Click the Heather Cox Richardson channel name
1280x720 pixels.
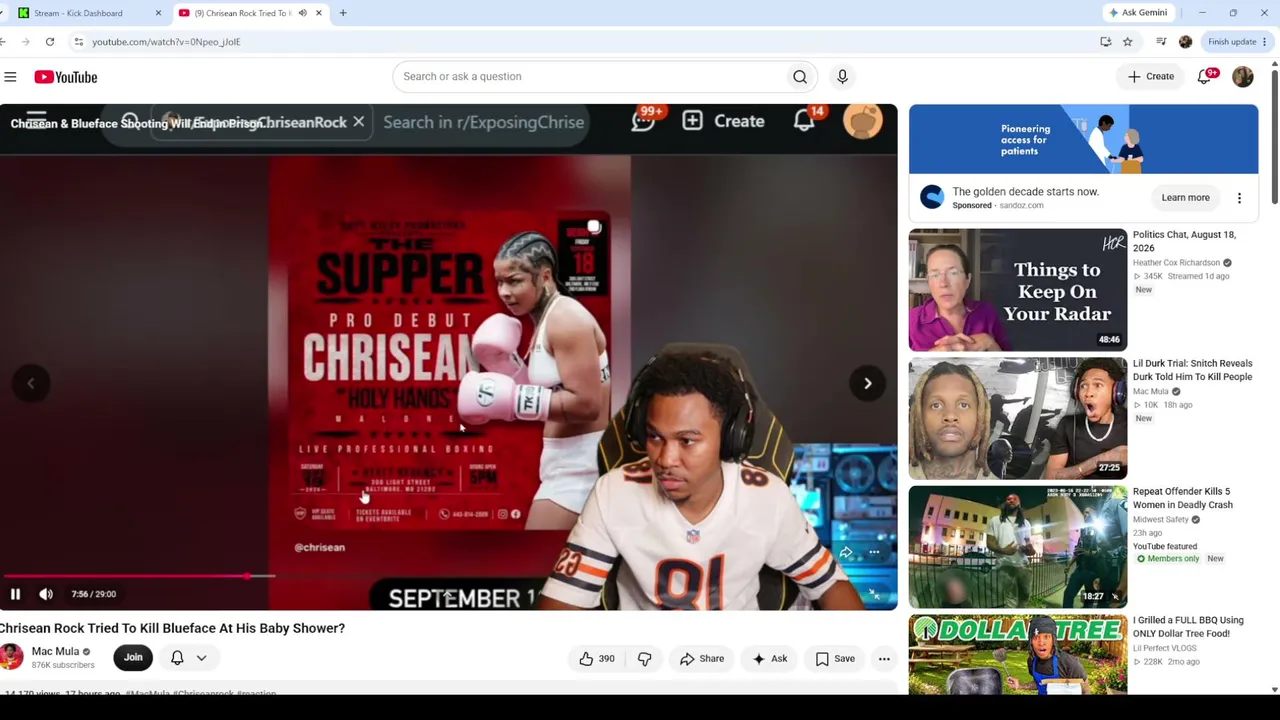coord(1176,263)
